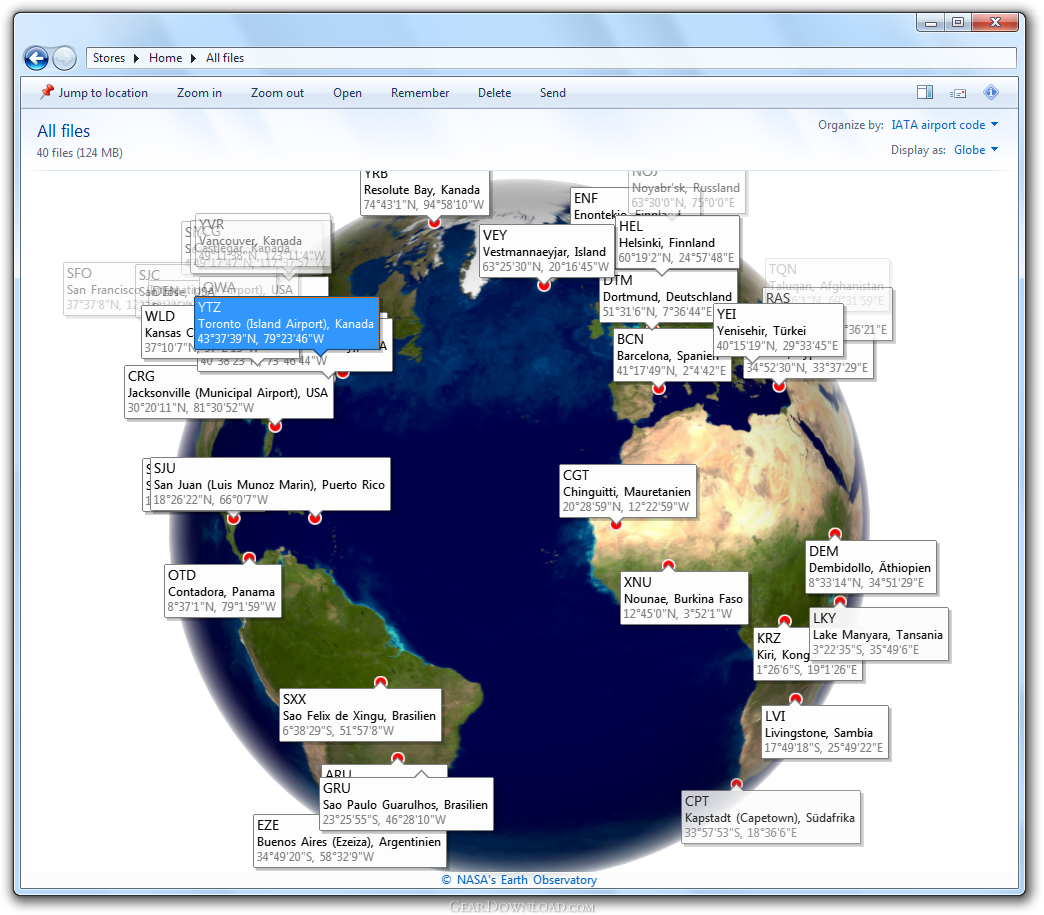Select the YTZ Toronto Island Airport label
Screen dimensions: 1044x915
coord(287,323)
